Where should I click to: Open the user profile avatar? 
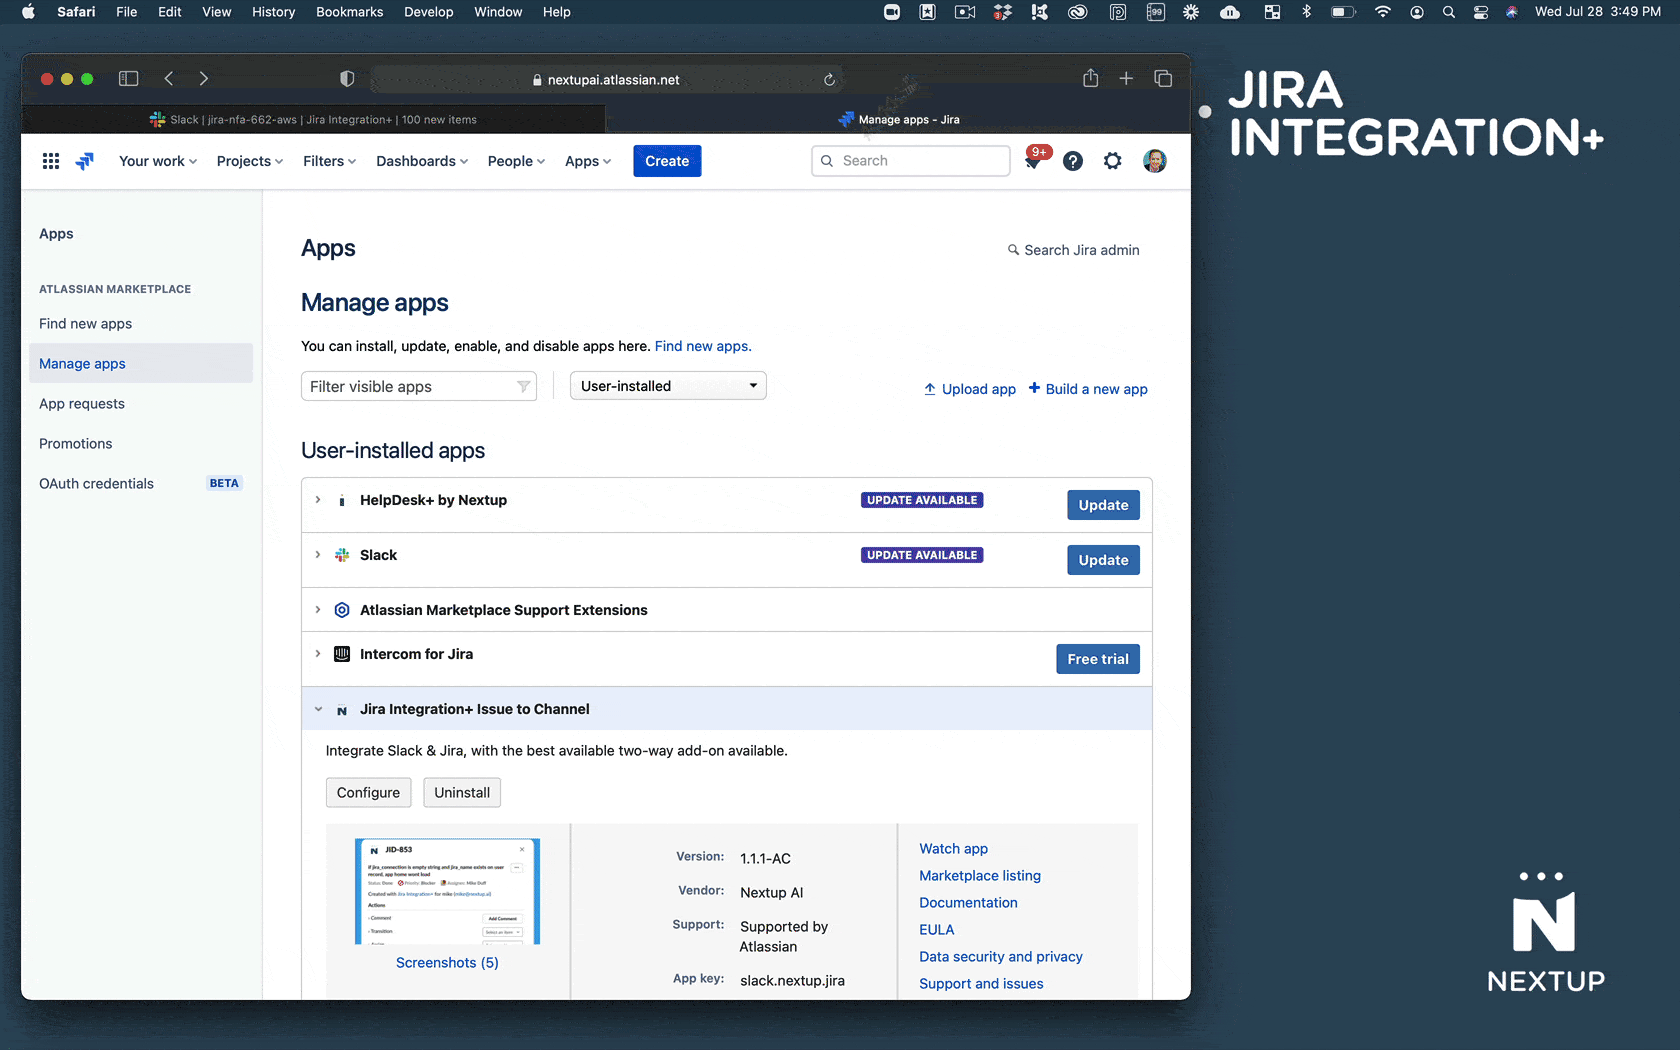click(x=1155, y=161)
